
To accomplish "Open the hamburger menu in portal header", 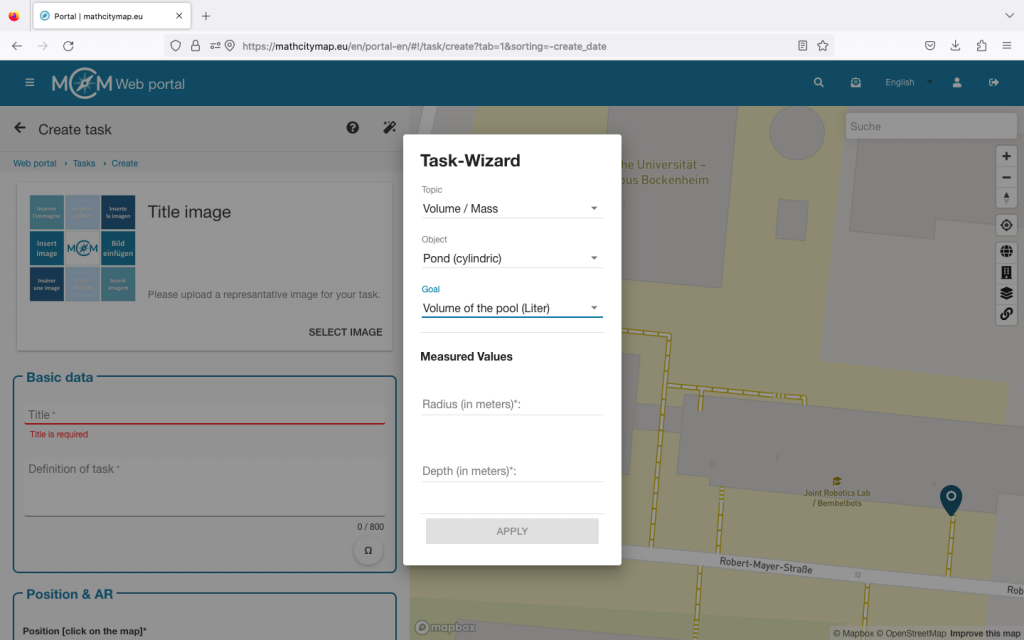I will [x=30, y=83].
